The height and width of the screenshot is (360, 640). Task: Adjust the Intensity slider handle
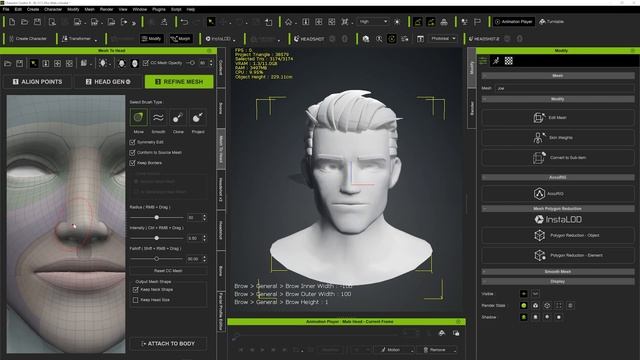(156, 238)
